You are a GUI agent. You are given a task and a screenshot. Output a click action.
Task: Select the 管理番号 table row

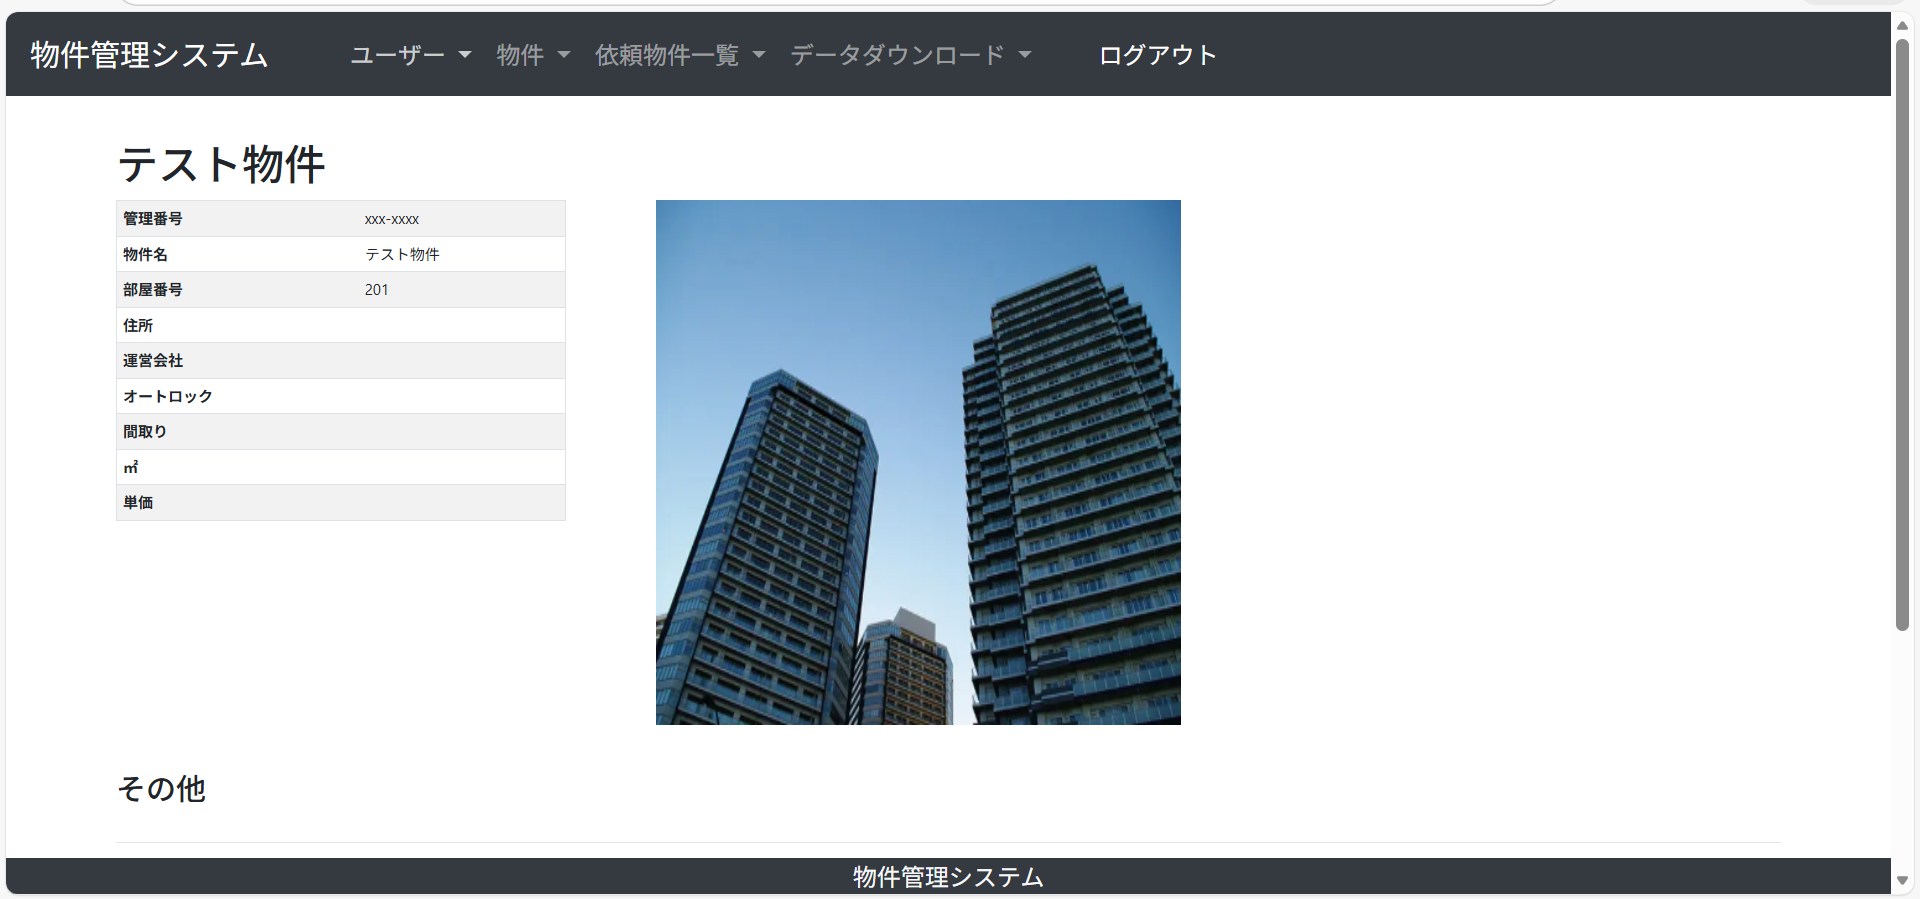point(340,219)
